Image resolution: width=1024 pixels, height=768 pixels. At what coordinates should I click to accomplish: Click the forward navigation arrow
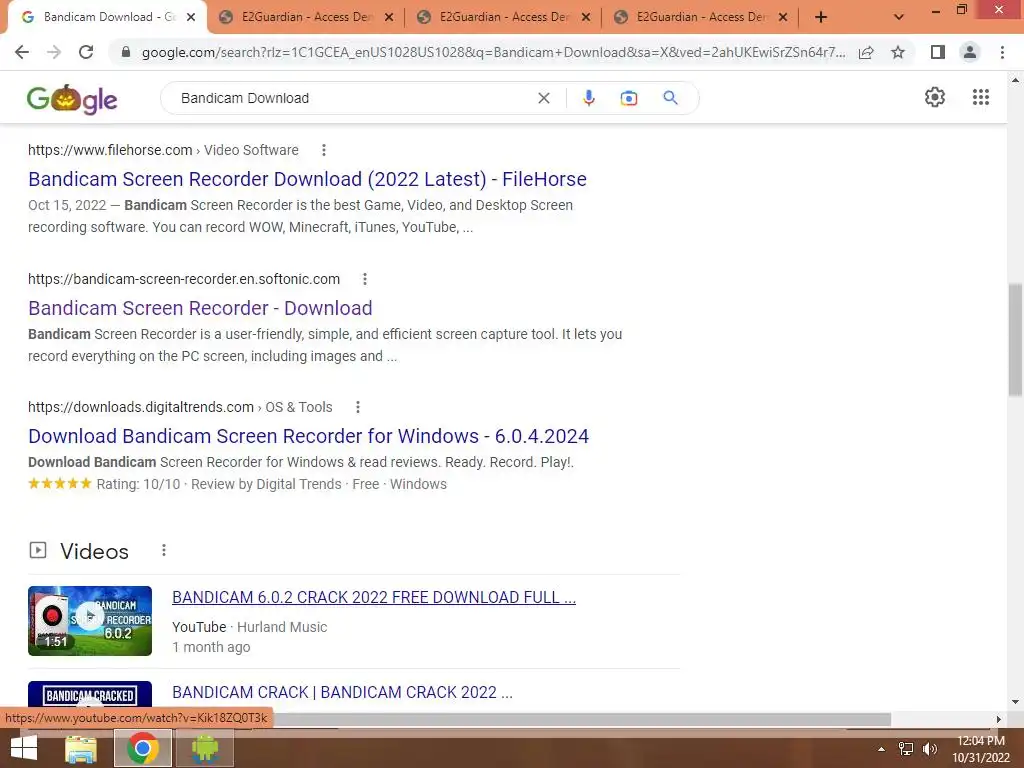point(54,52)
